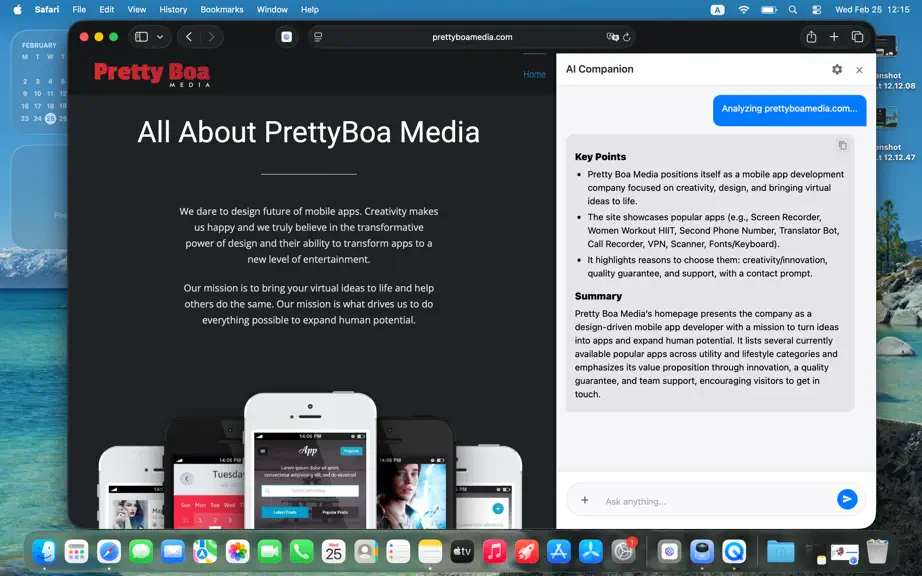The height and width of the screenshot is (576, 922).
Task: Reload the page with refresh icon
Action: pos(627,37)
